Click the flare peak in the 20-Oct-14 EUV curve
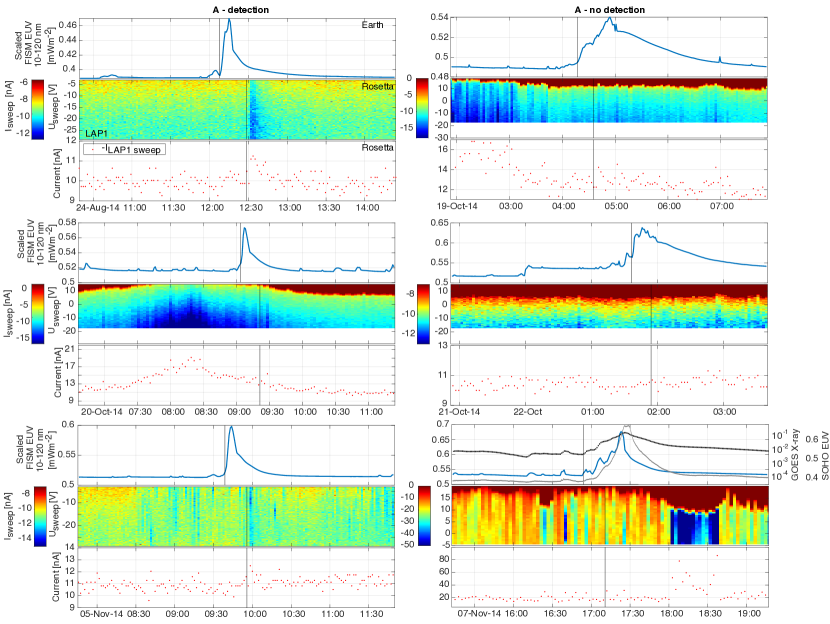 [x=245, y=229]
